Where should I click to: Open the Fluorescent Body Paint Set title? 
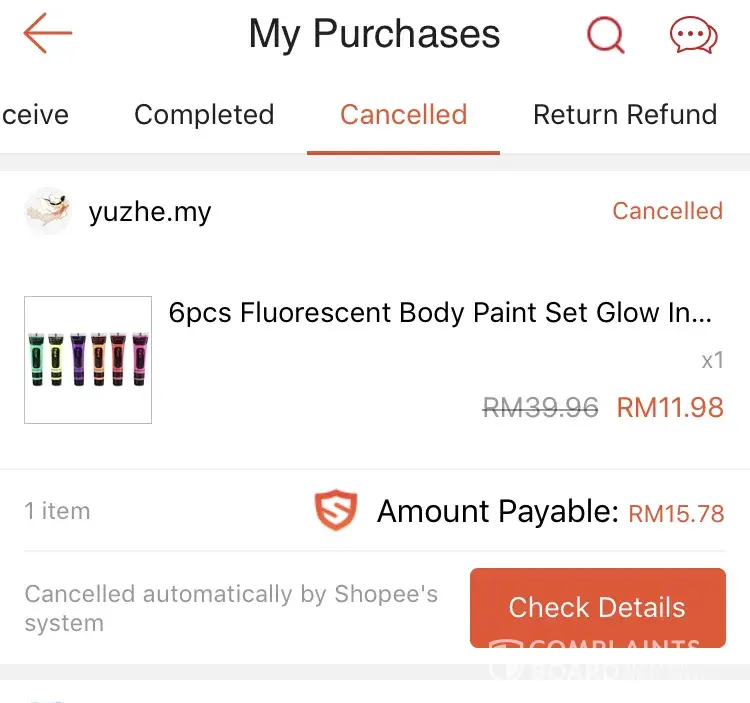click(x=440, y=313)
